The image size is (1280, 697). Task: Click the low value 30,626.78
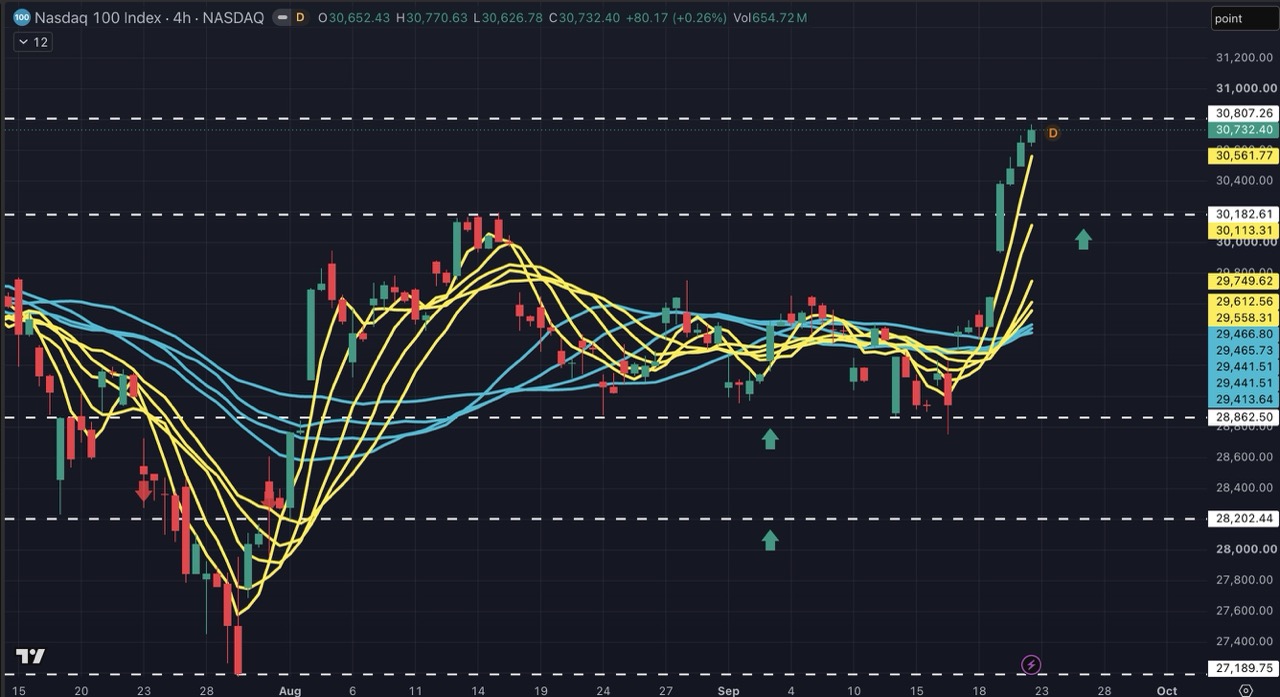(513, 18)
